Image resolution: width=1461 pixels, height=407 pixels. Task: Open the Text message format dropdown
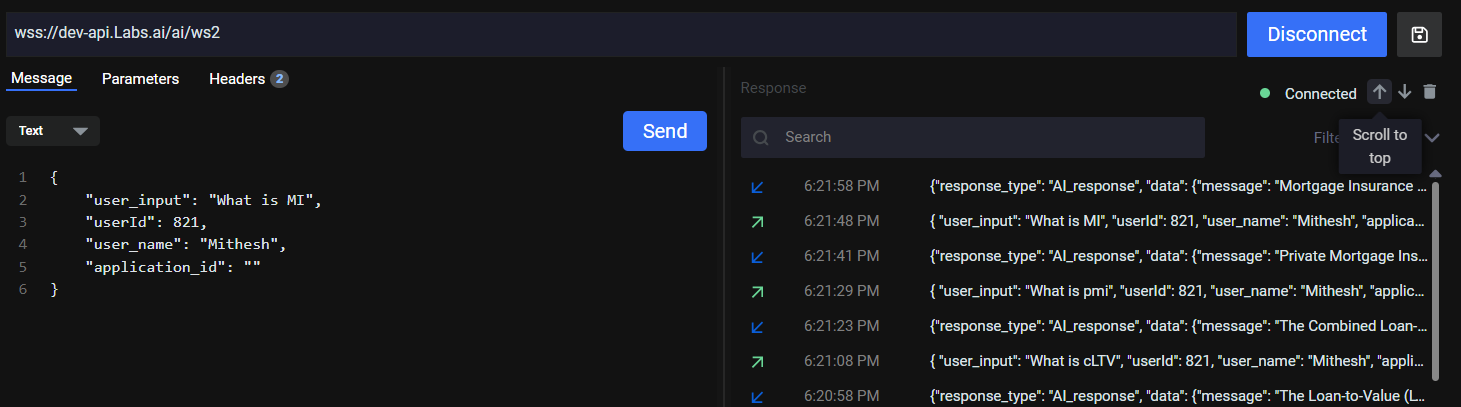(x=53, y=131)
